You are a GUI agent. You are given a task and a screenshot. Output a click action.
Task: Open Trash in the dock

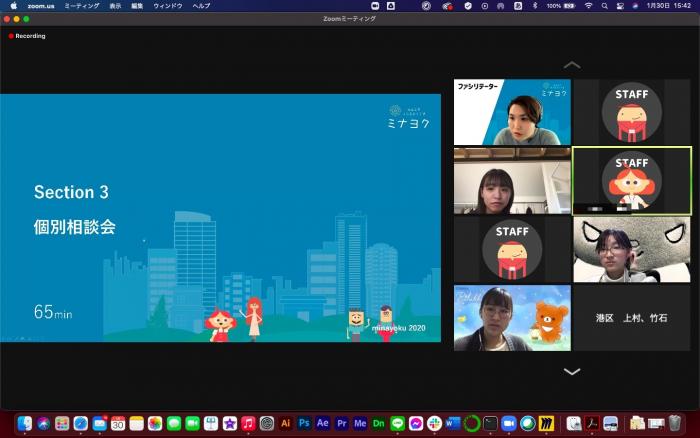(x=675, y=423)
